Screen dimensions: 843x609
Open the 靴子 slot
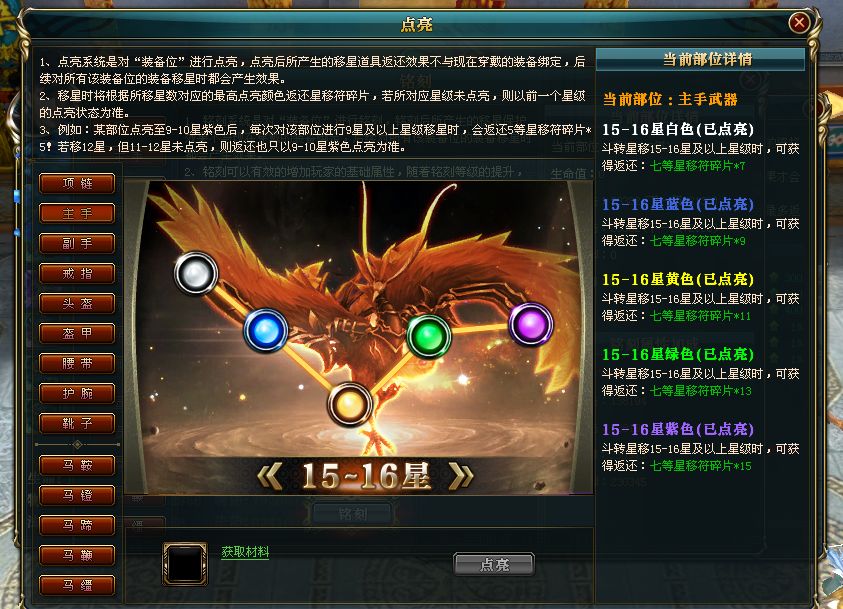click(77, 424)
